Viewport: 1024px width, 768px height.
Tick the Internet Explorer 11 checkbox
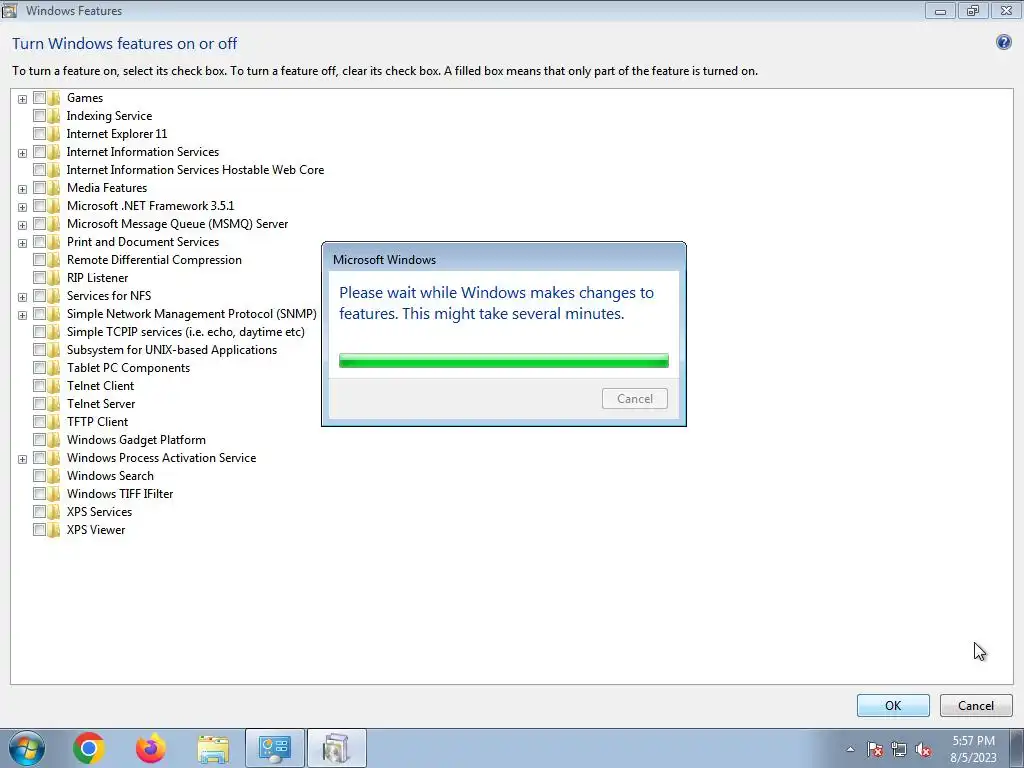(39, 134)
